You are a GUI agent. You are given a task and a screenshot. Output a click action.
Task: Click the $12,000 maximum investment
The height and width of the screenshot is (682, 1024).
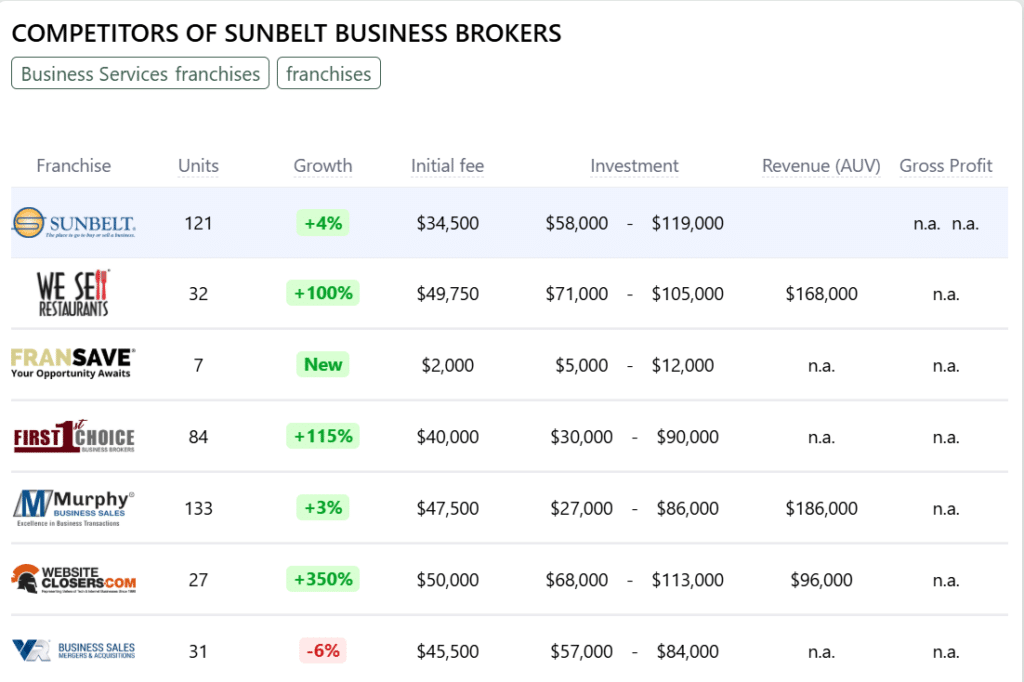pos(682,365)
